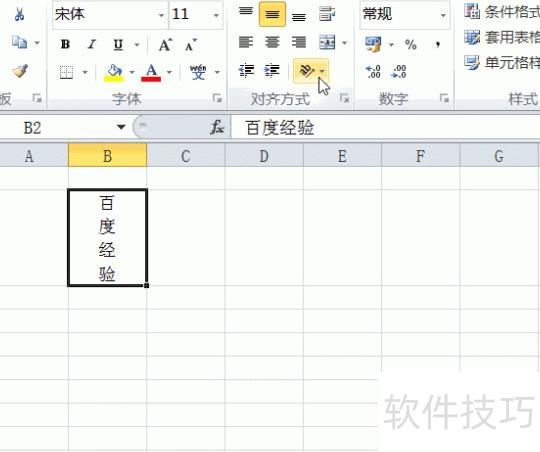Expand the accounting format dropdown arrow
Screen dimensions: 540x452
point(391,44)
